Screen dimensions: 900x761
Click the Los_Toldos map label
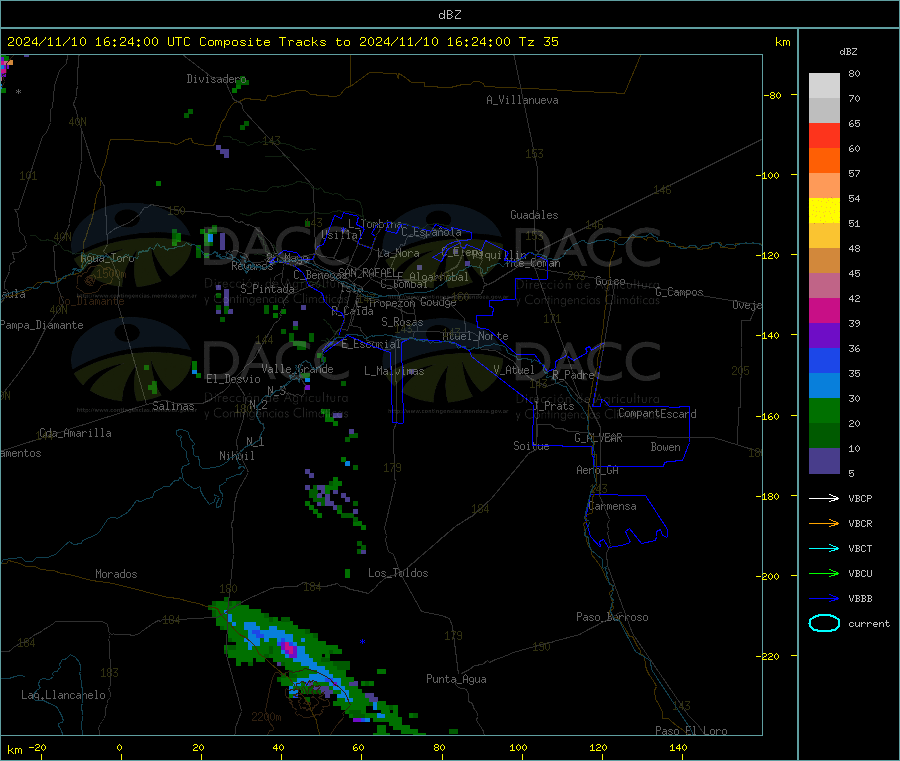click(398, 573)
